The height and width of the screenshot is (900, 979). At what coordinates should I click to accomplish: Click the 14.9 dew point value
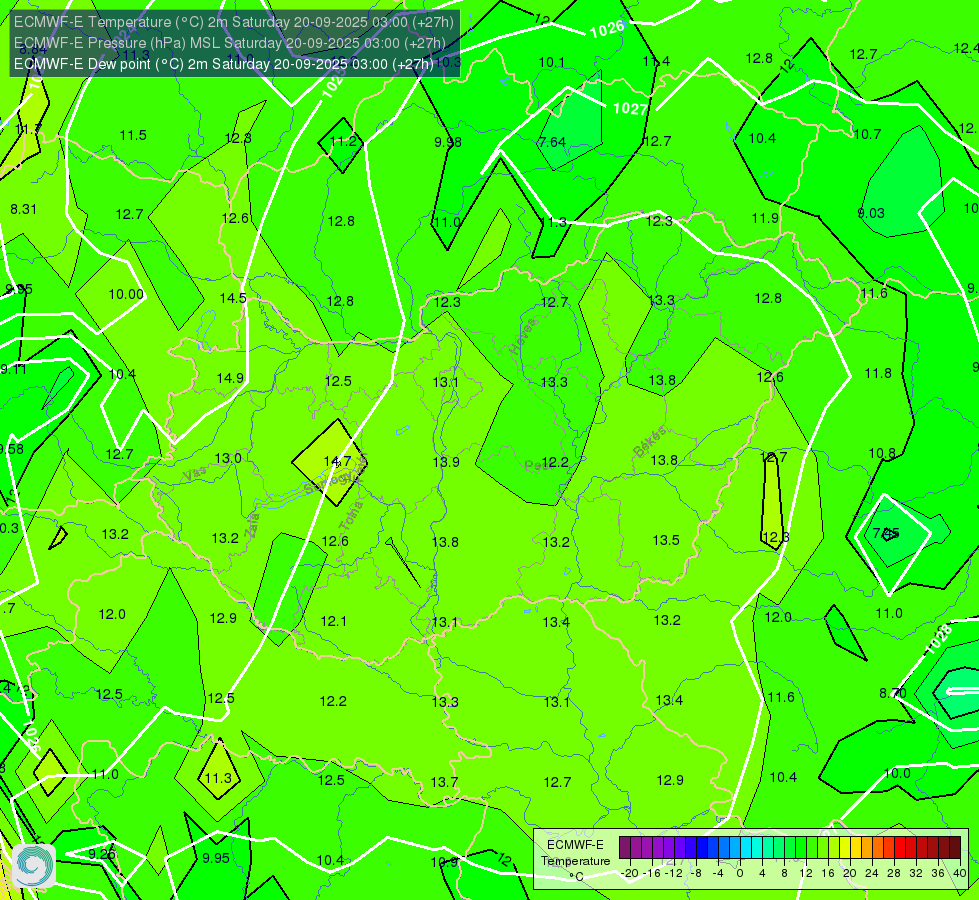tap(230, 378)
